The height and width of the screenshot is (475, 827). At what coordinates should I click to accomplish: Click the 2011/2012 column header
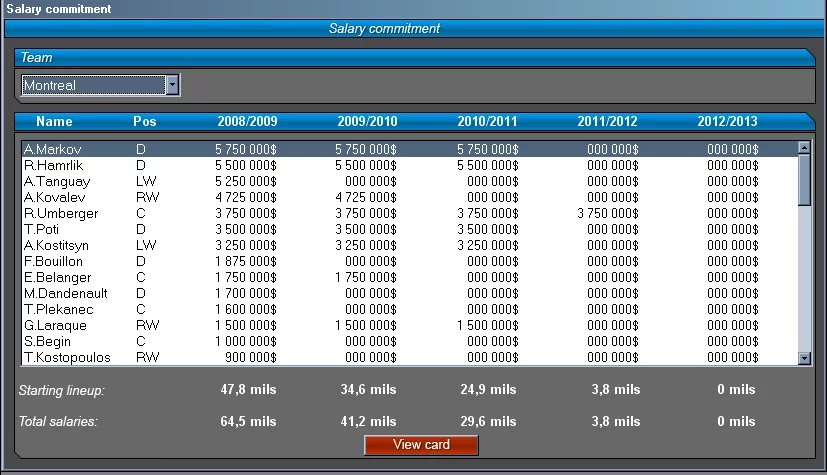pos(607,121)
